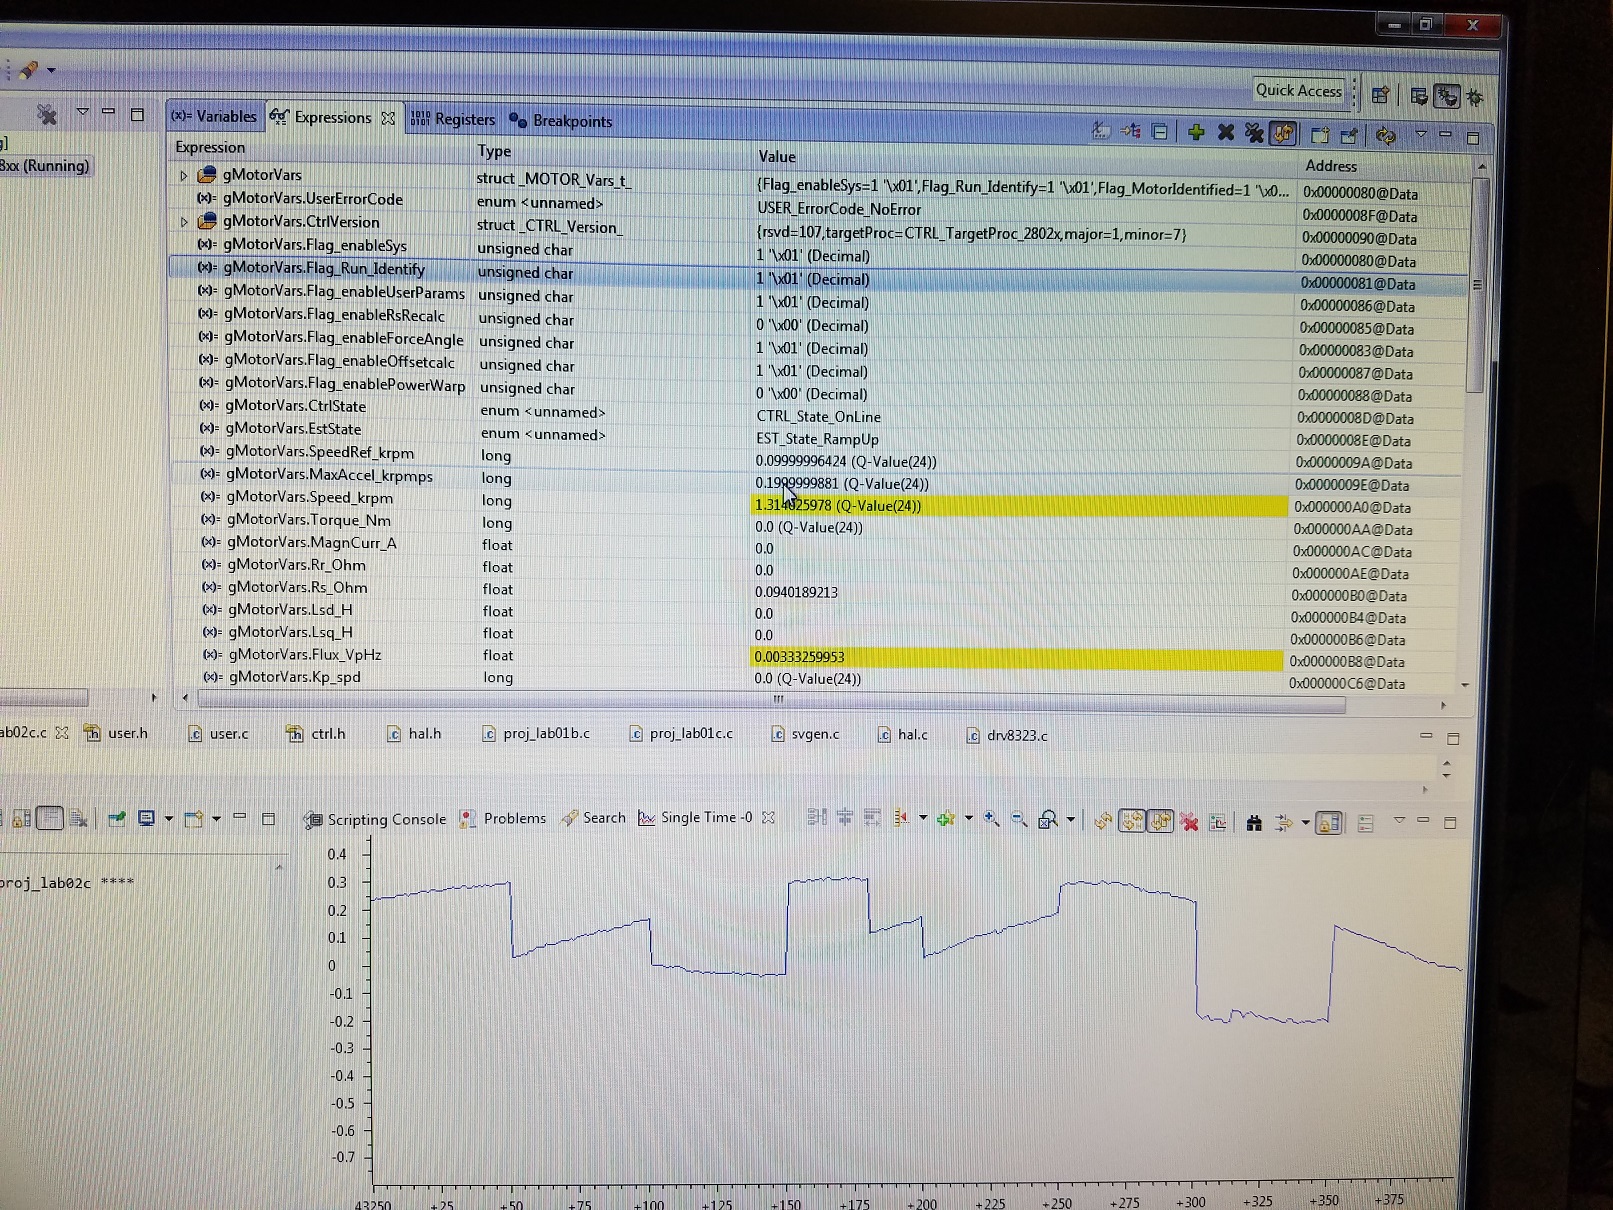This screenshot has height=1210, width=1613.
Task: Remove the selected expression with the black X
Action: coord(1226,132)
